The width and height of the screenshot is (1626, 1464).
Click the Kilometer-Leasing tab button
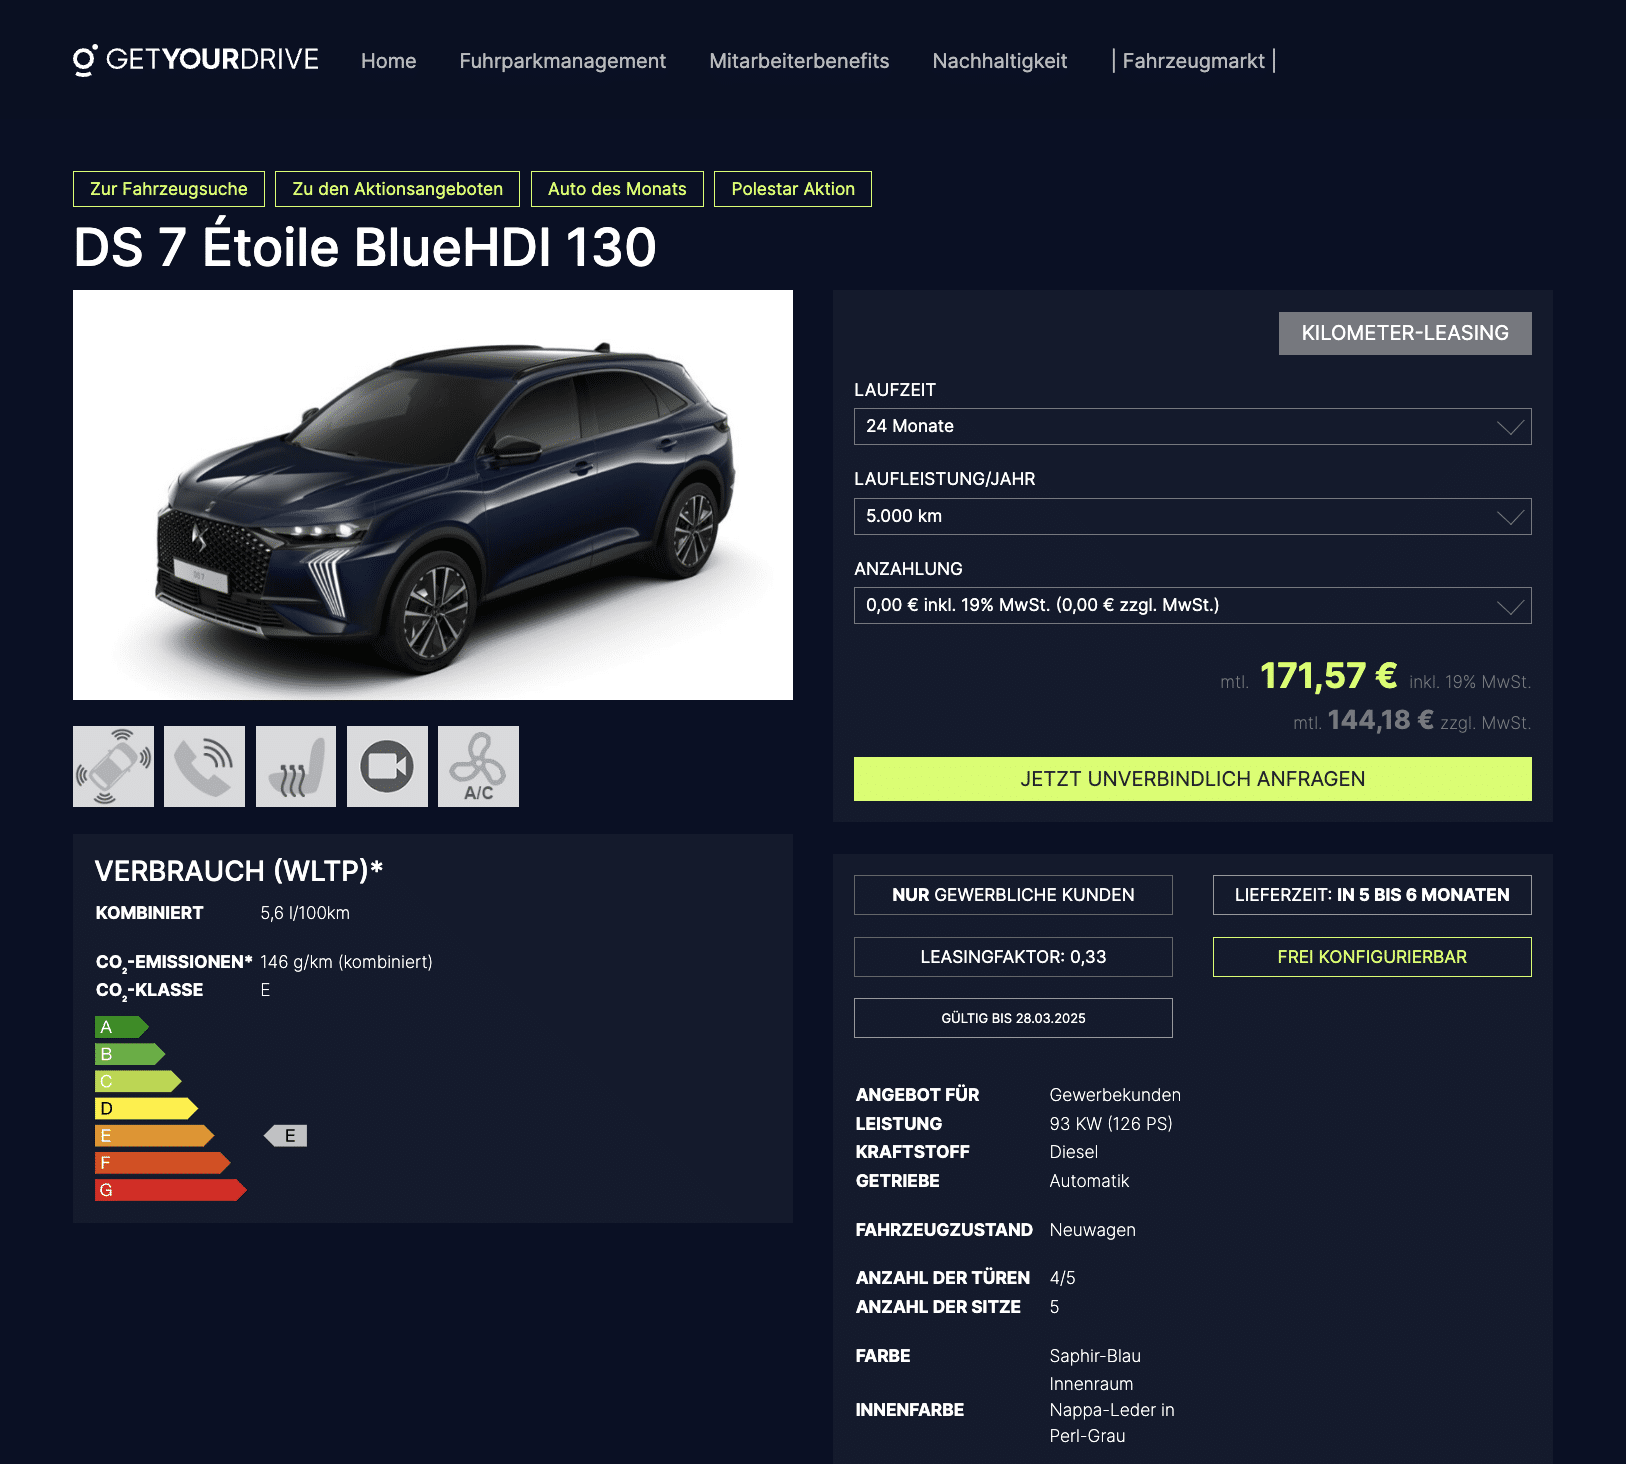point(1405,333)
